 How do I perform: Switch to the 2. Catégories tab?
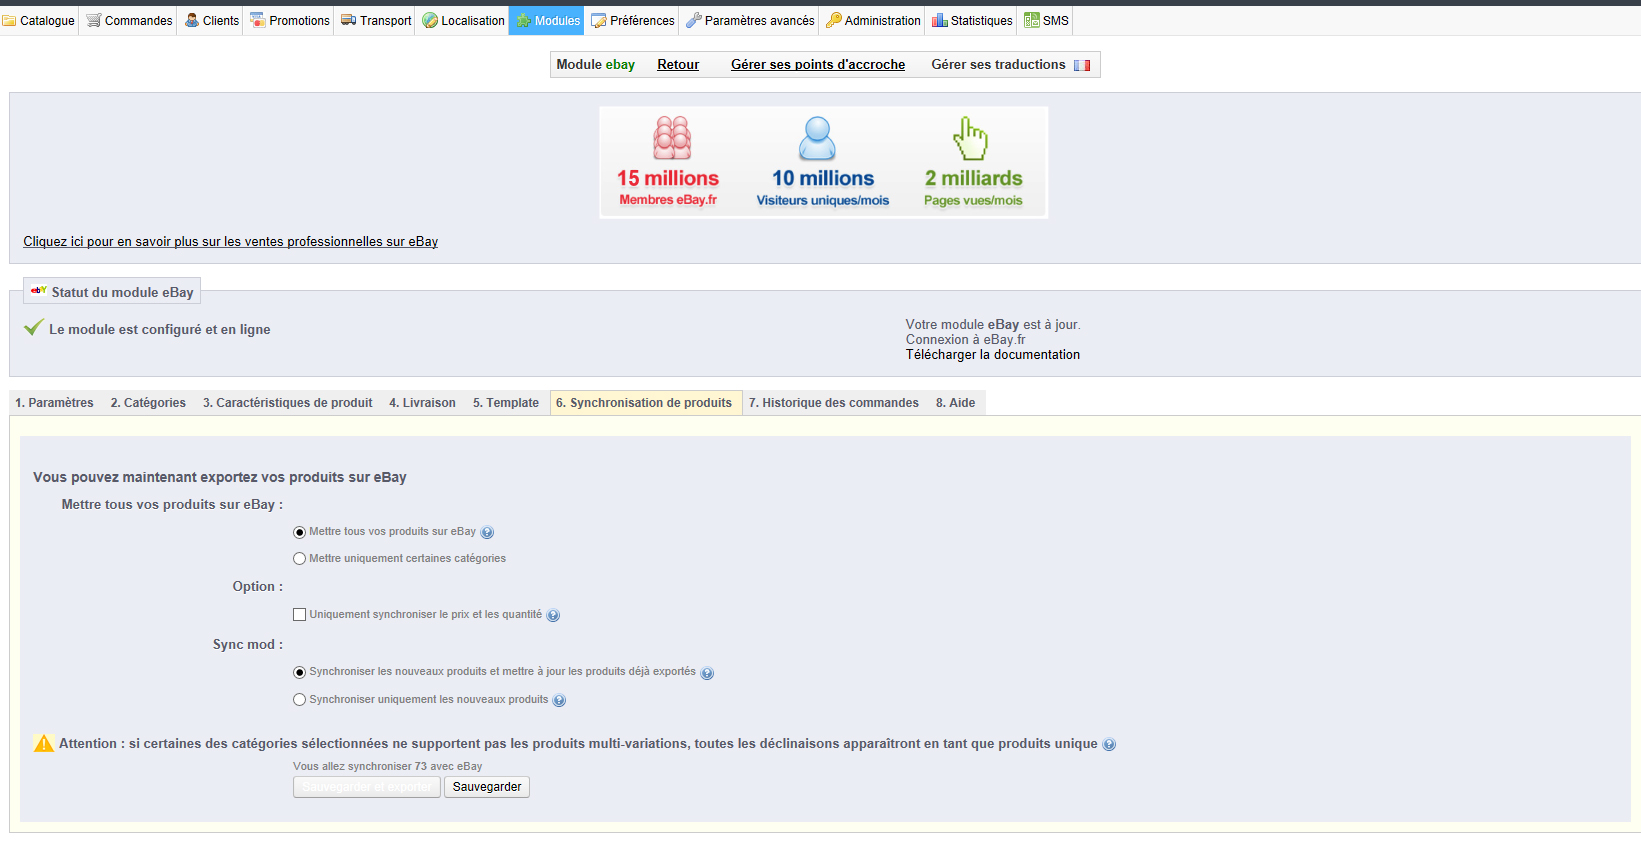tap(148, 403)
